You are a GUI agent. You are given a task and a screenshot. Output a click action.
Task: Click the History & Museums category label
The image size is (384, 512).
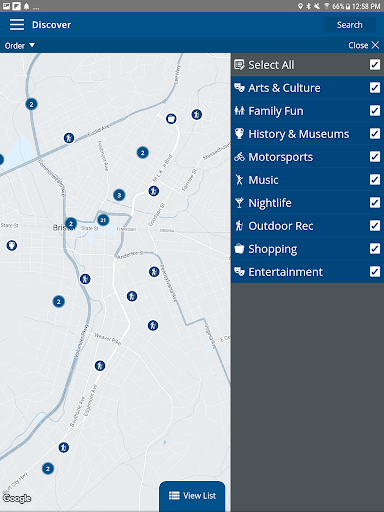click(299, 134)
